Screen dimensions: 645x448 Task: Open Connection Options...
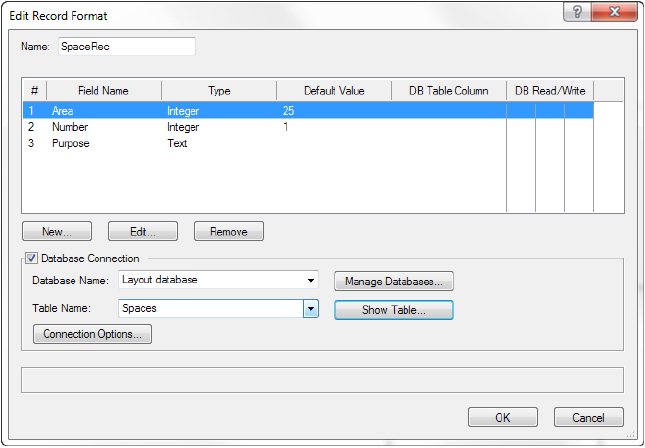pyautogui.click(x=92, y=334)
